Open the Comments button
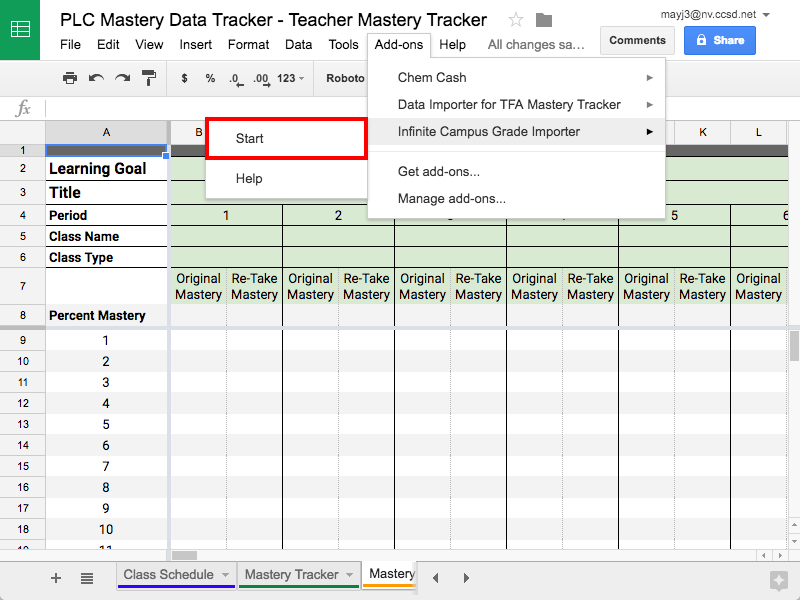 pyautogui.click(x=637, y=40)
